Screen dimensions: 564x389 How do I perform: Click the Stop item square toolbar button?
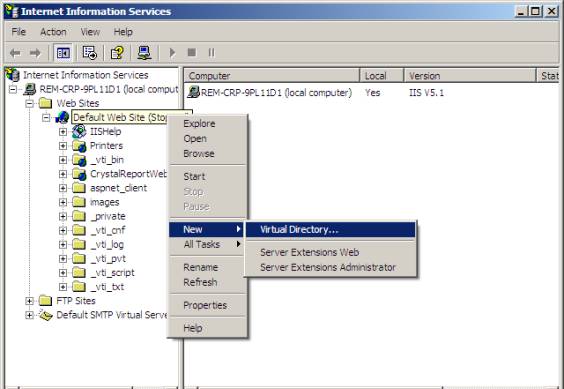[x=192, y=53]
